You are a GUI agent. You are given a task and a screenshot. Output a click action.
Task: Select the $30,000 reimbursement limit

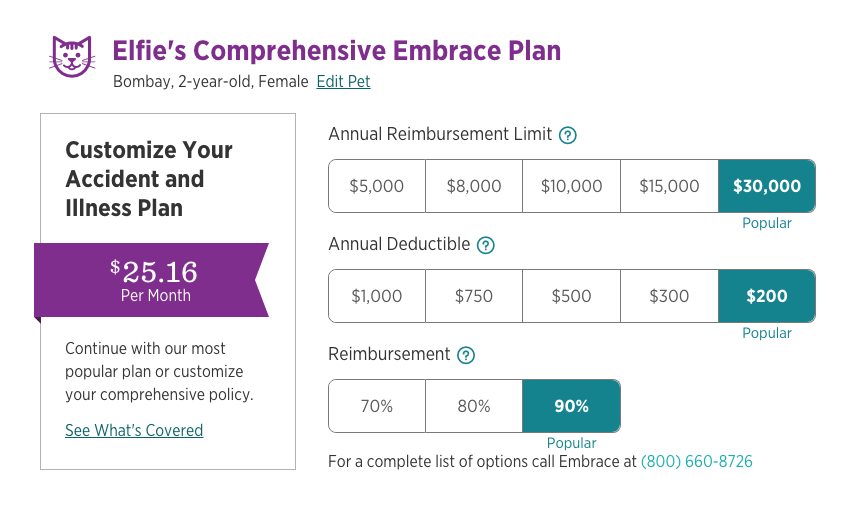[767, 186]
